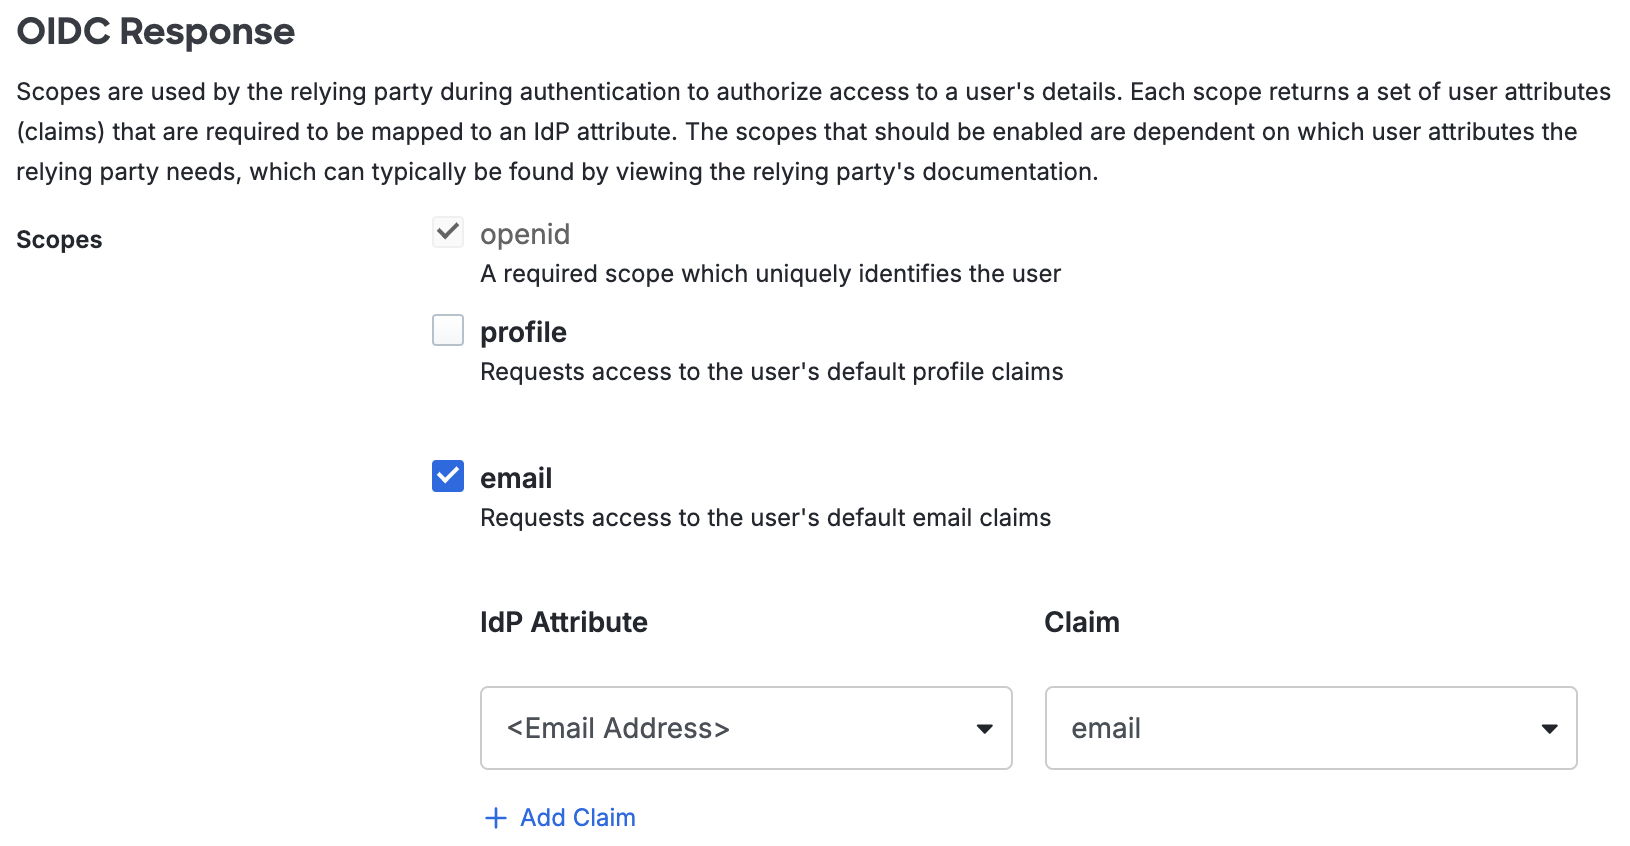Click the bold profile scope label
This screenshot has height=846, width=1630.
tap(523, 332)
